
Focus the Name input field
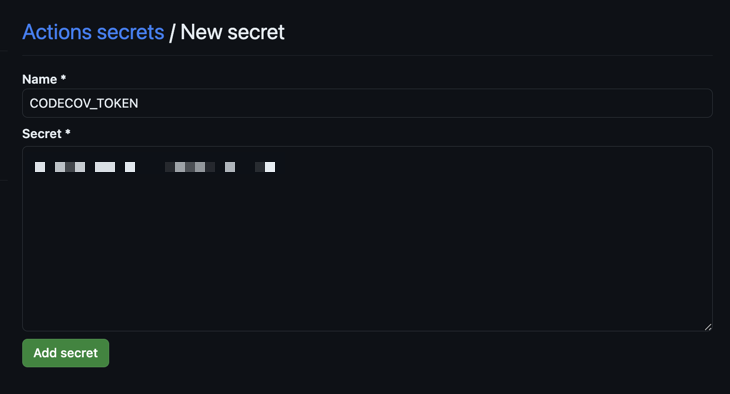[367, 103]
